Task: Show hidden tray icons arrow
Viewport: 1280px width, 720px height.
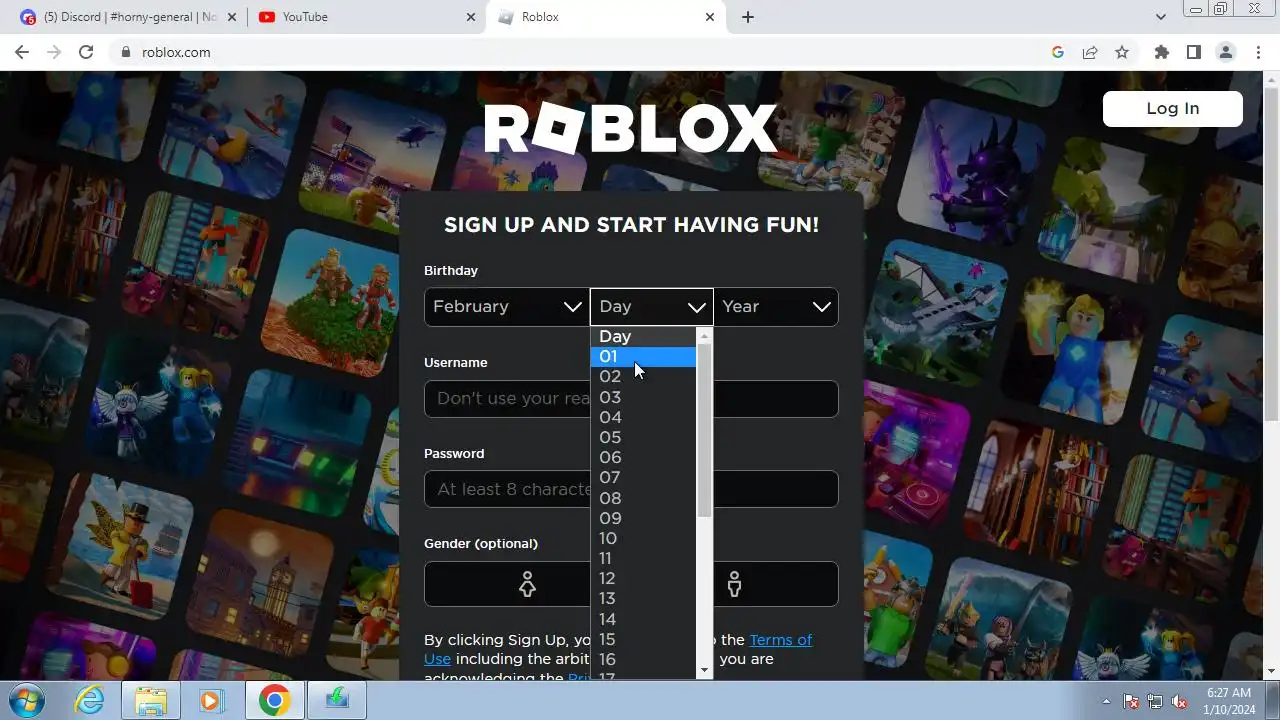Action: point(1106,701)
